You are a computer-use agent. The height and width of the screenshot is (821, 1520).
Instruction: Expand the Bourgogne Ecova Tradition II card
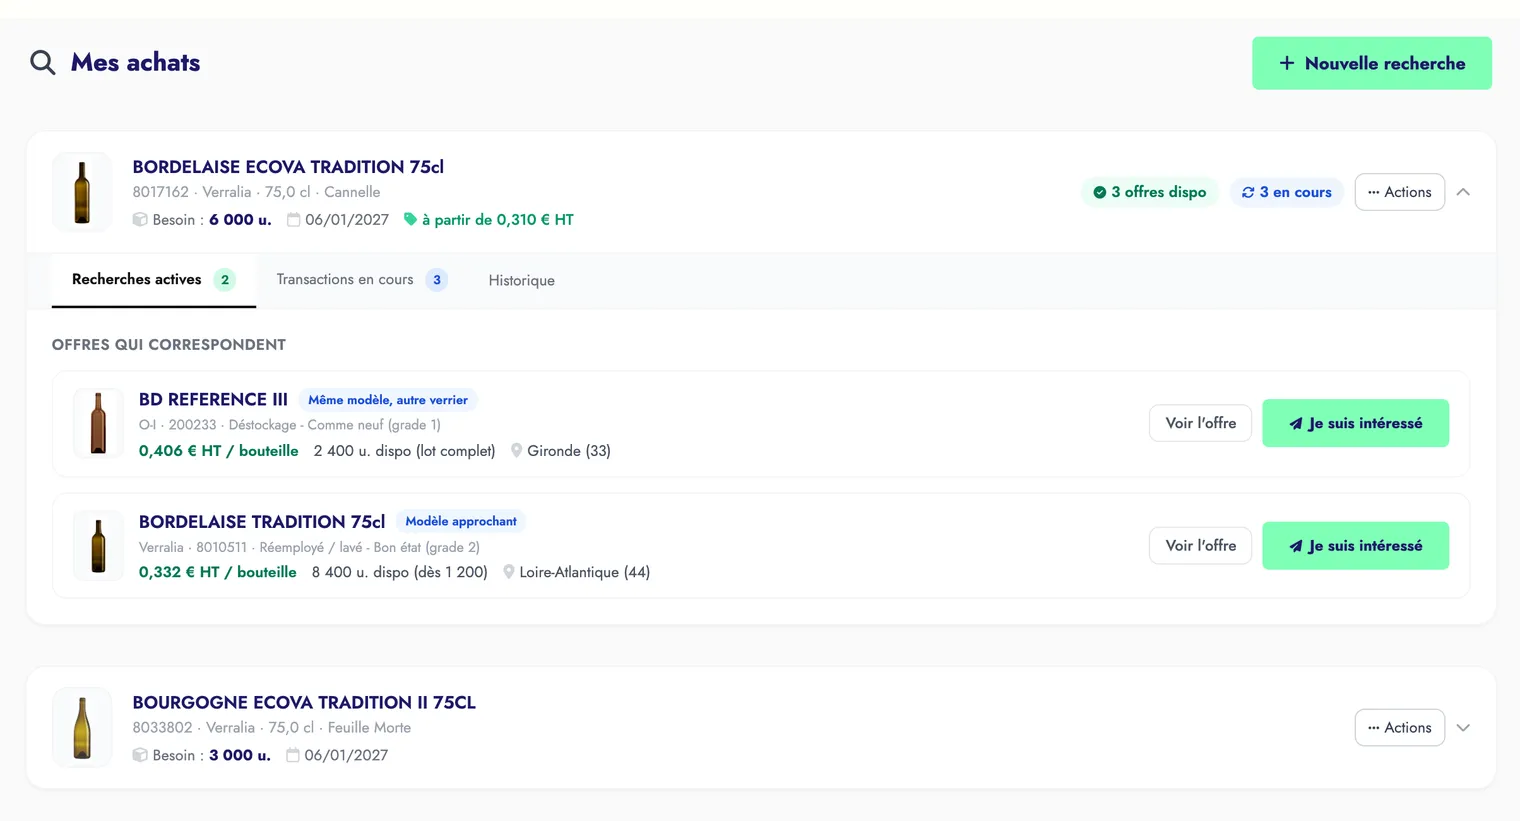(1463, 728)
